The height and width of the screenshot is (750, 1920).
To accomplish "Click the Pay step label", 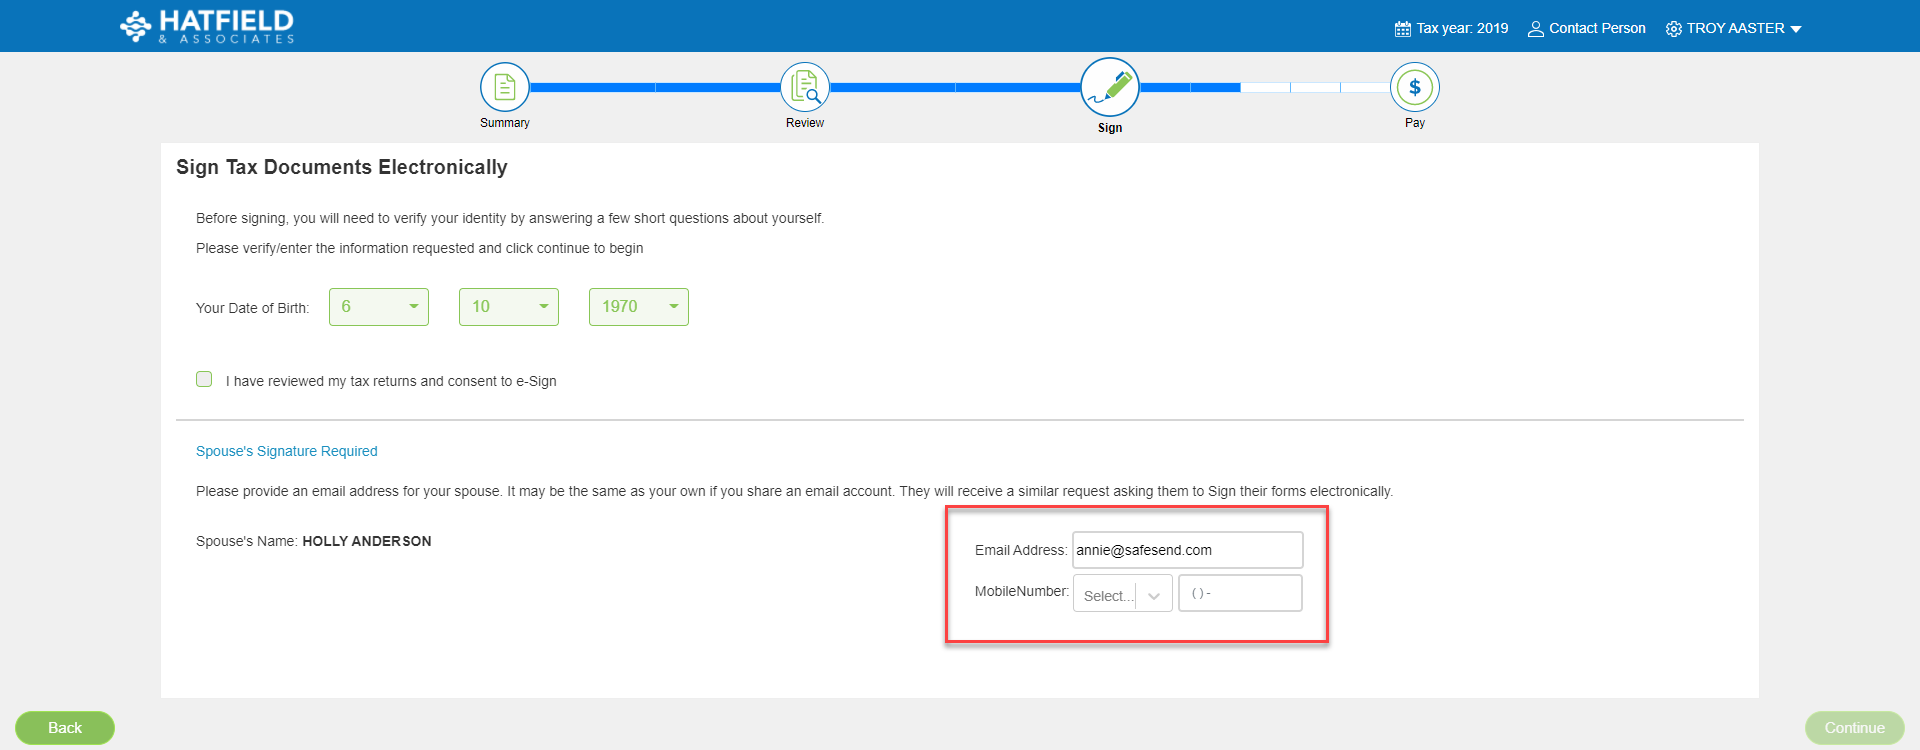I will (x=1415, y=123).
